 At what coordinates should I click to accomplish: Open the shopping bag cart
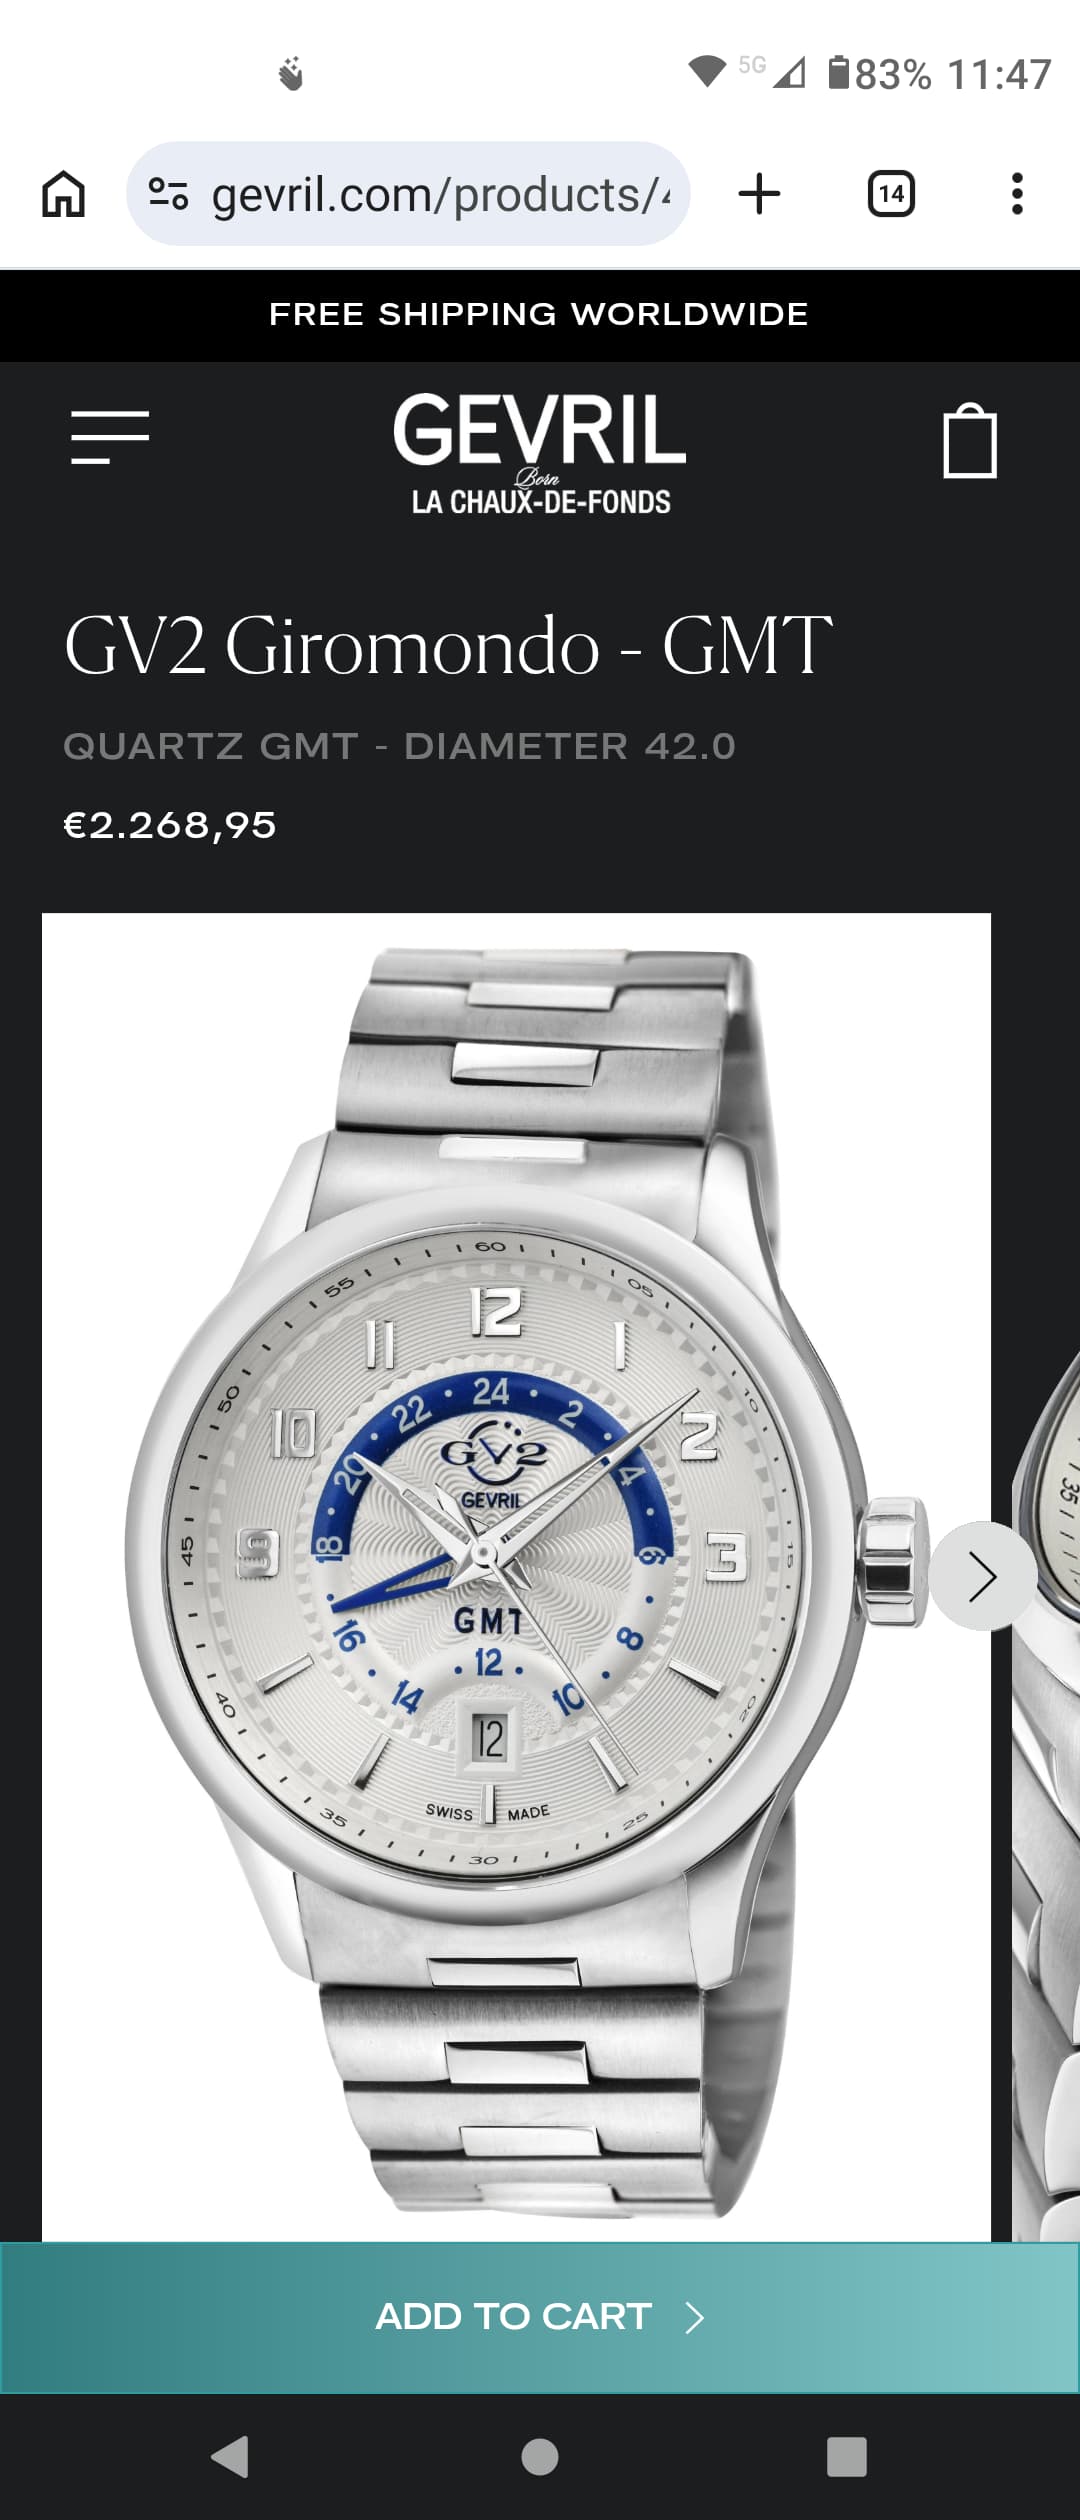[970, 441]
